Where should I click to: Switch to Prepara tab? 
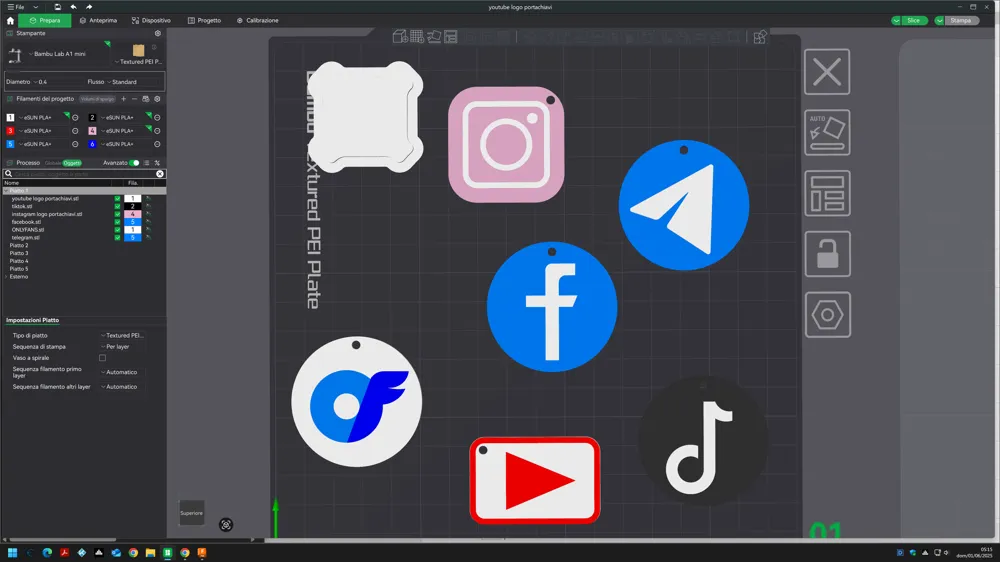[x=45, y=20]
